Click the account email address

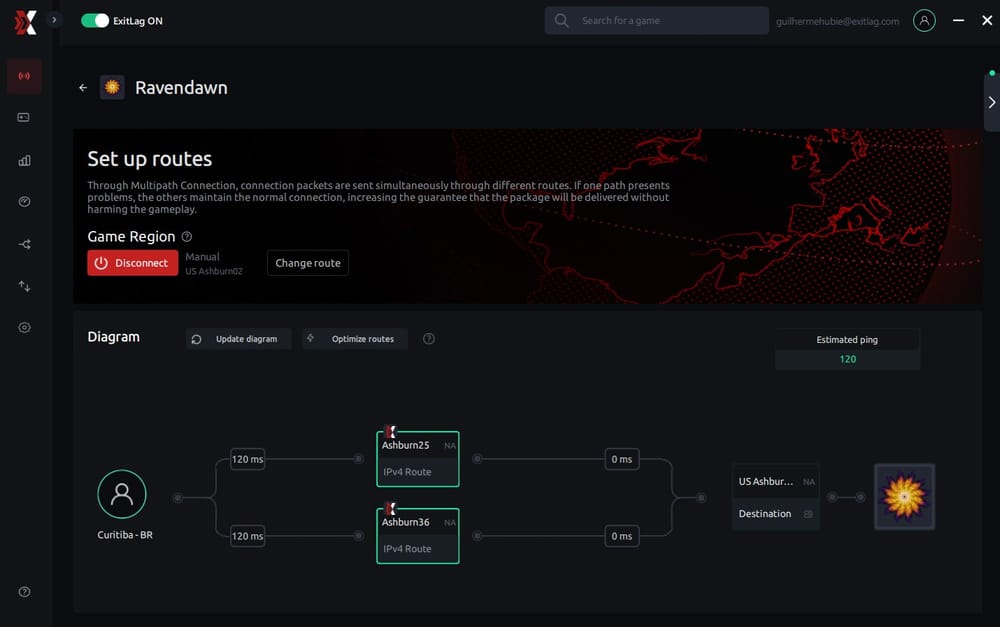pos(837,21)
